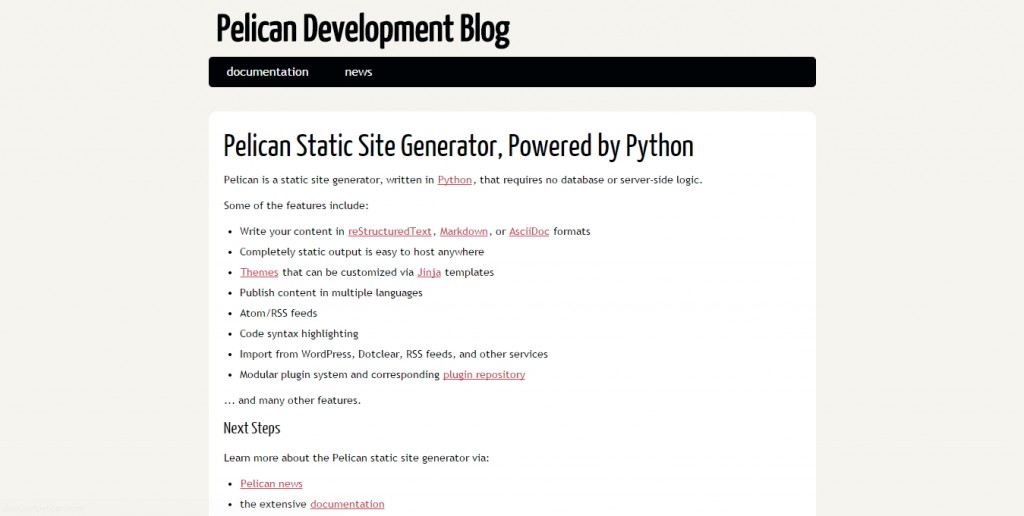Click the Import from WordPress list item
This screenshot has width=1024, height=516.
pyautogui.click(x=393, y=354)
